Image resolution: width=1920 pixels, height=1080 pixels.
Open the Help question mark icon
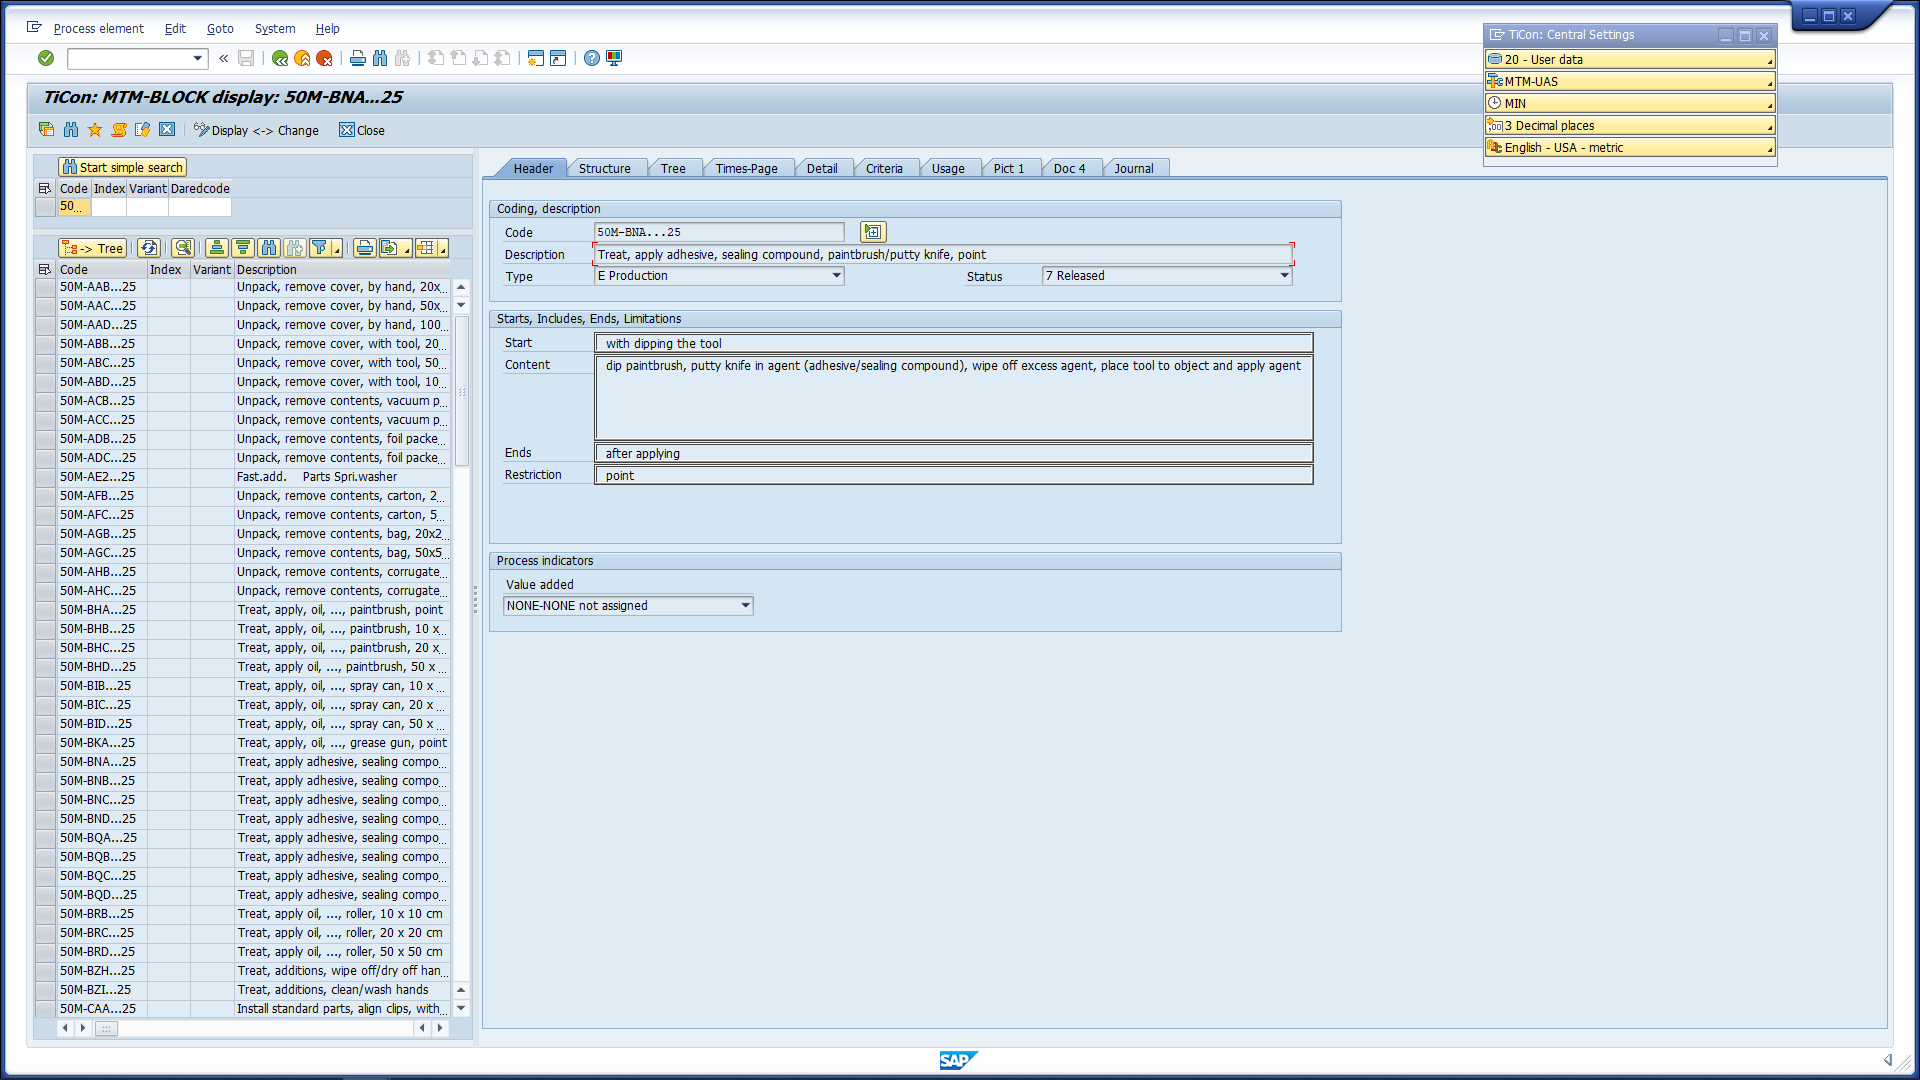[x=592, y=58]
